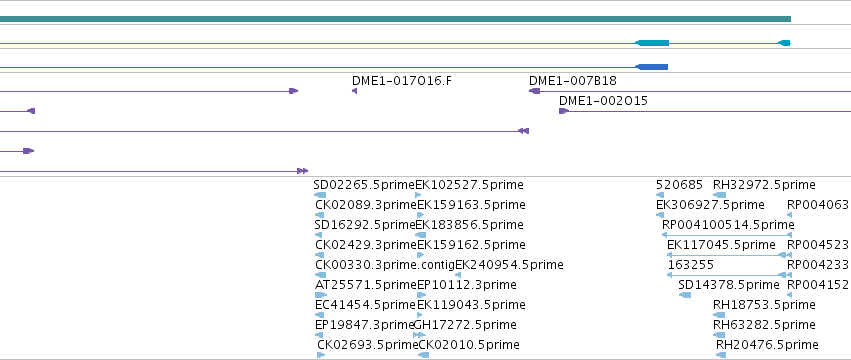Click the SD14378.5prime EST arrow glyph
This screenshot has height=360, width=851.
[x=685, y=295]
